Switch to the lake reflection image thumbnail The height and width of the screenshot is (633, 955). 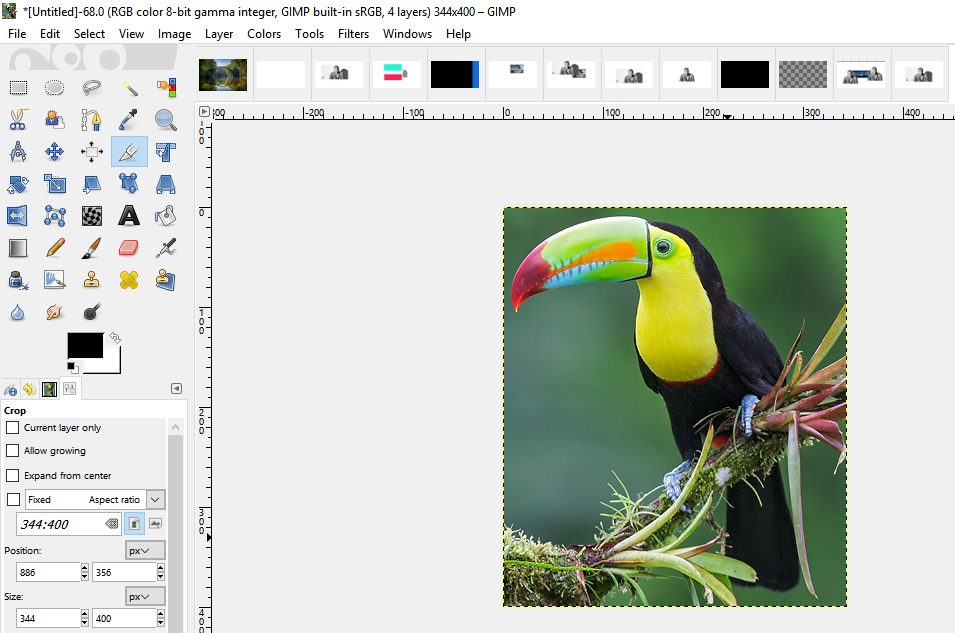click(223, 74)
